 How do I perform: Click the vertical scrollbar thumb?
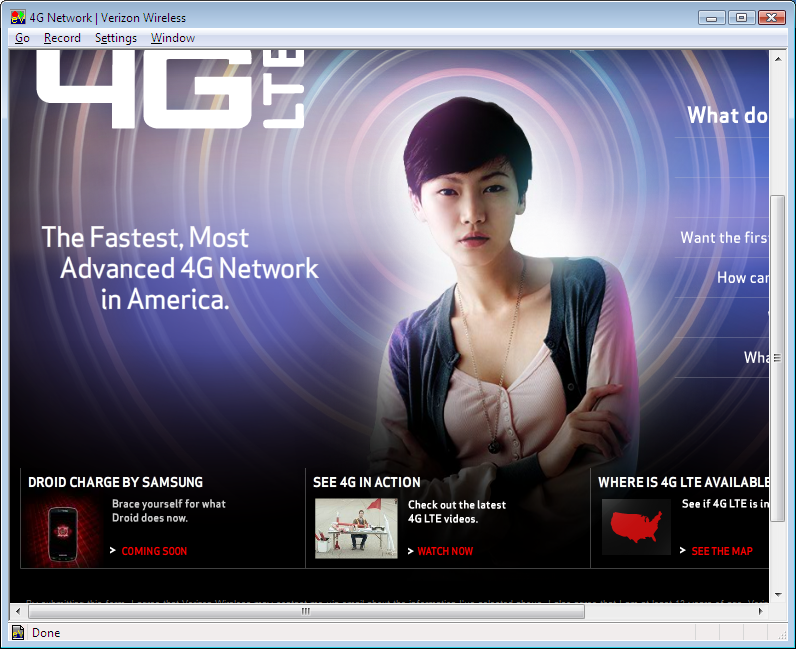778,358
